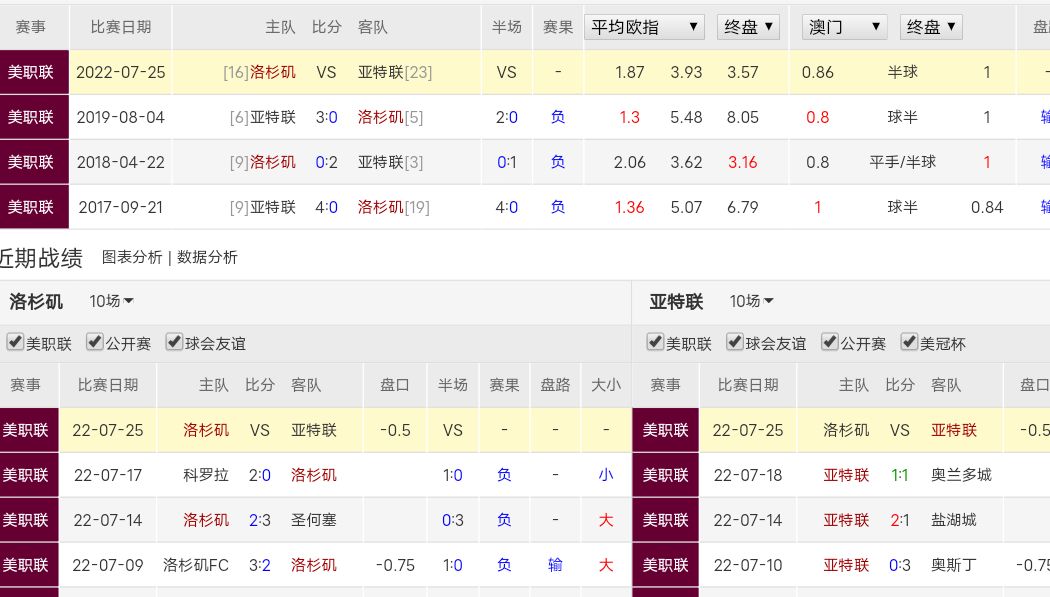Viewport: 1050px width, 597px height.
Task: Uncheck the 美冠杯 checkbox
Action: (x=909, y=342)
